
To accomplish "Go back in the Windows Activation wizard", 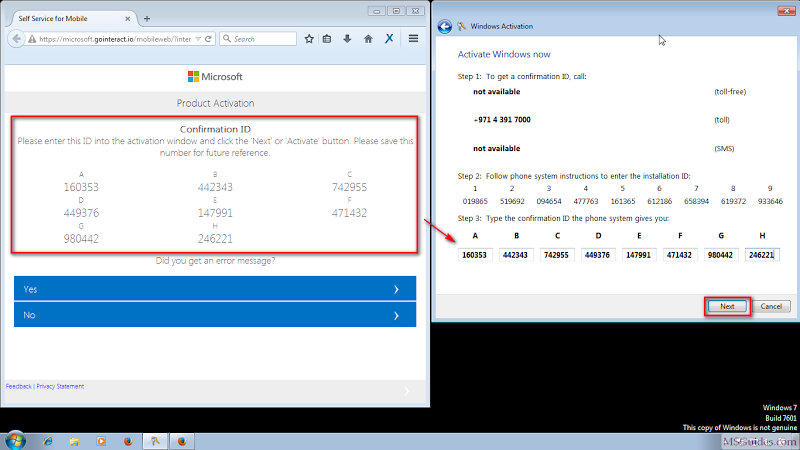I will click(x=444, y=27).
